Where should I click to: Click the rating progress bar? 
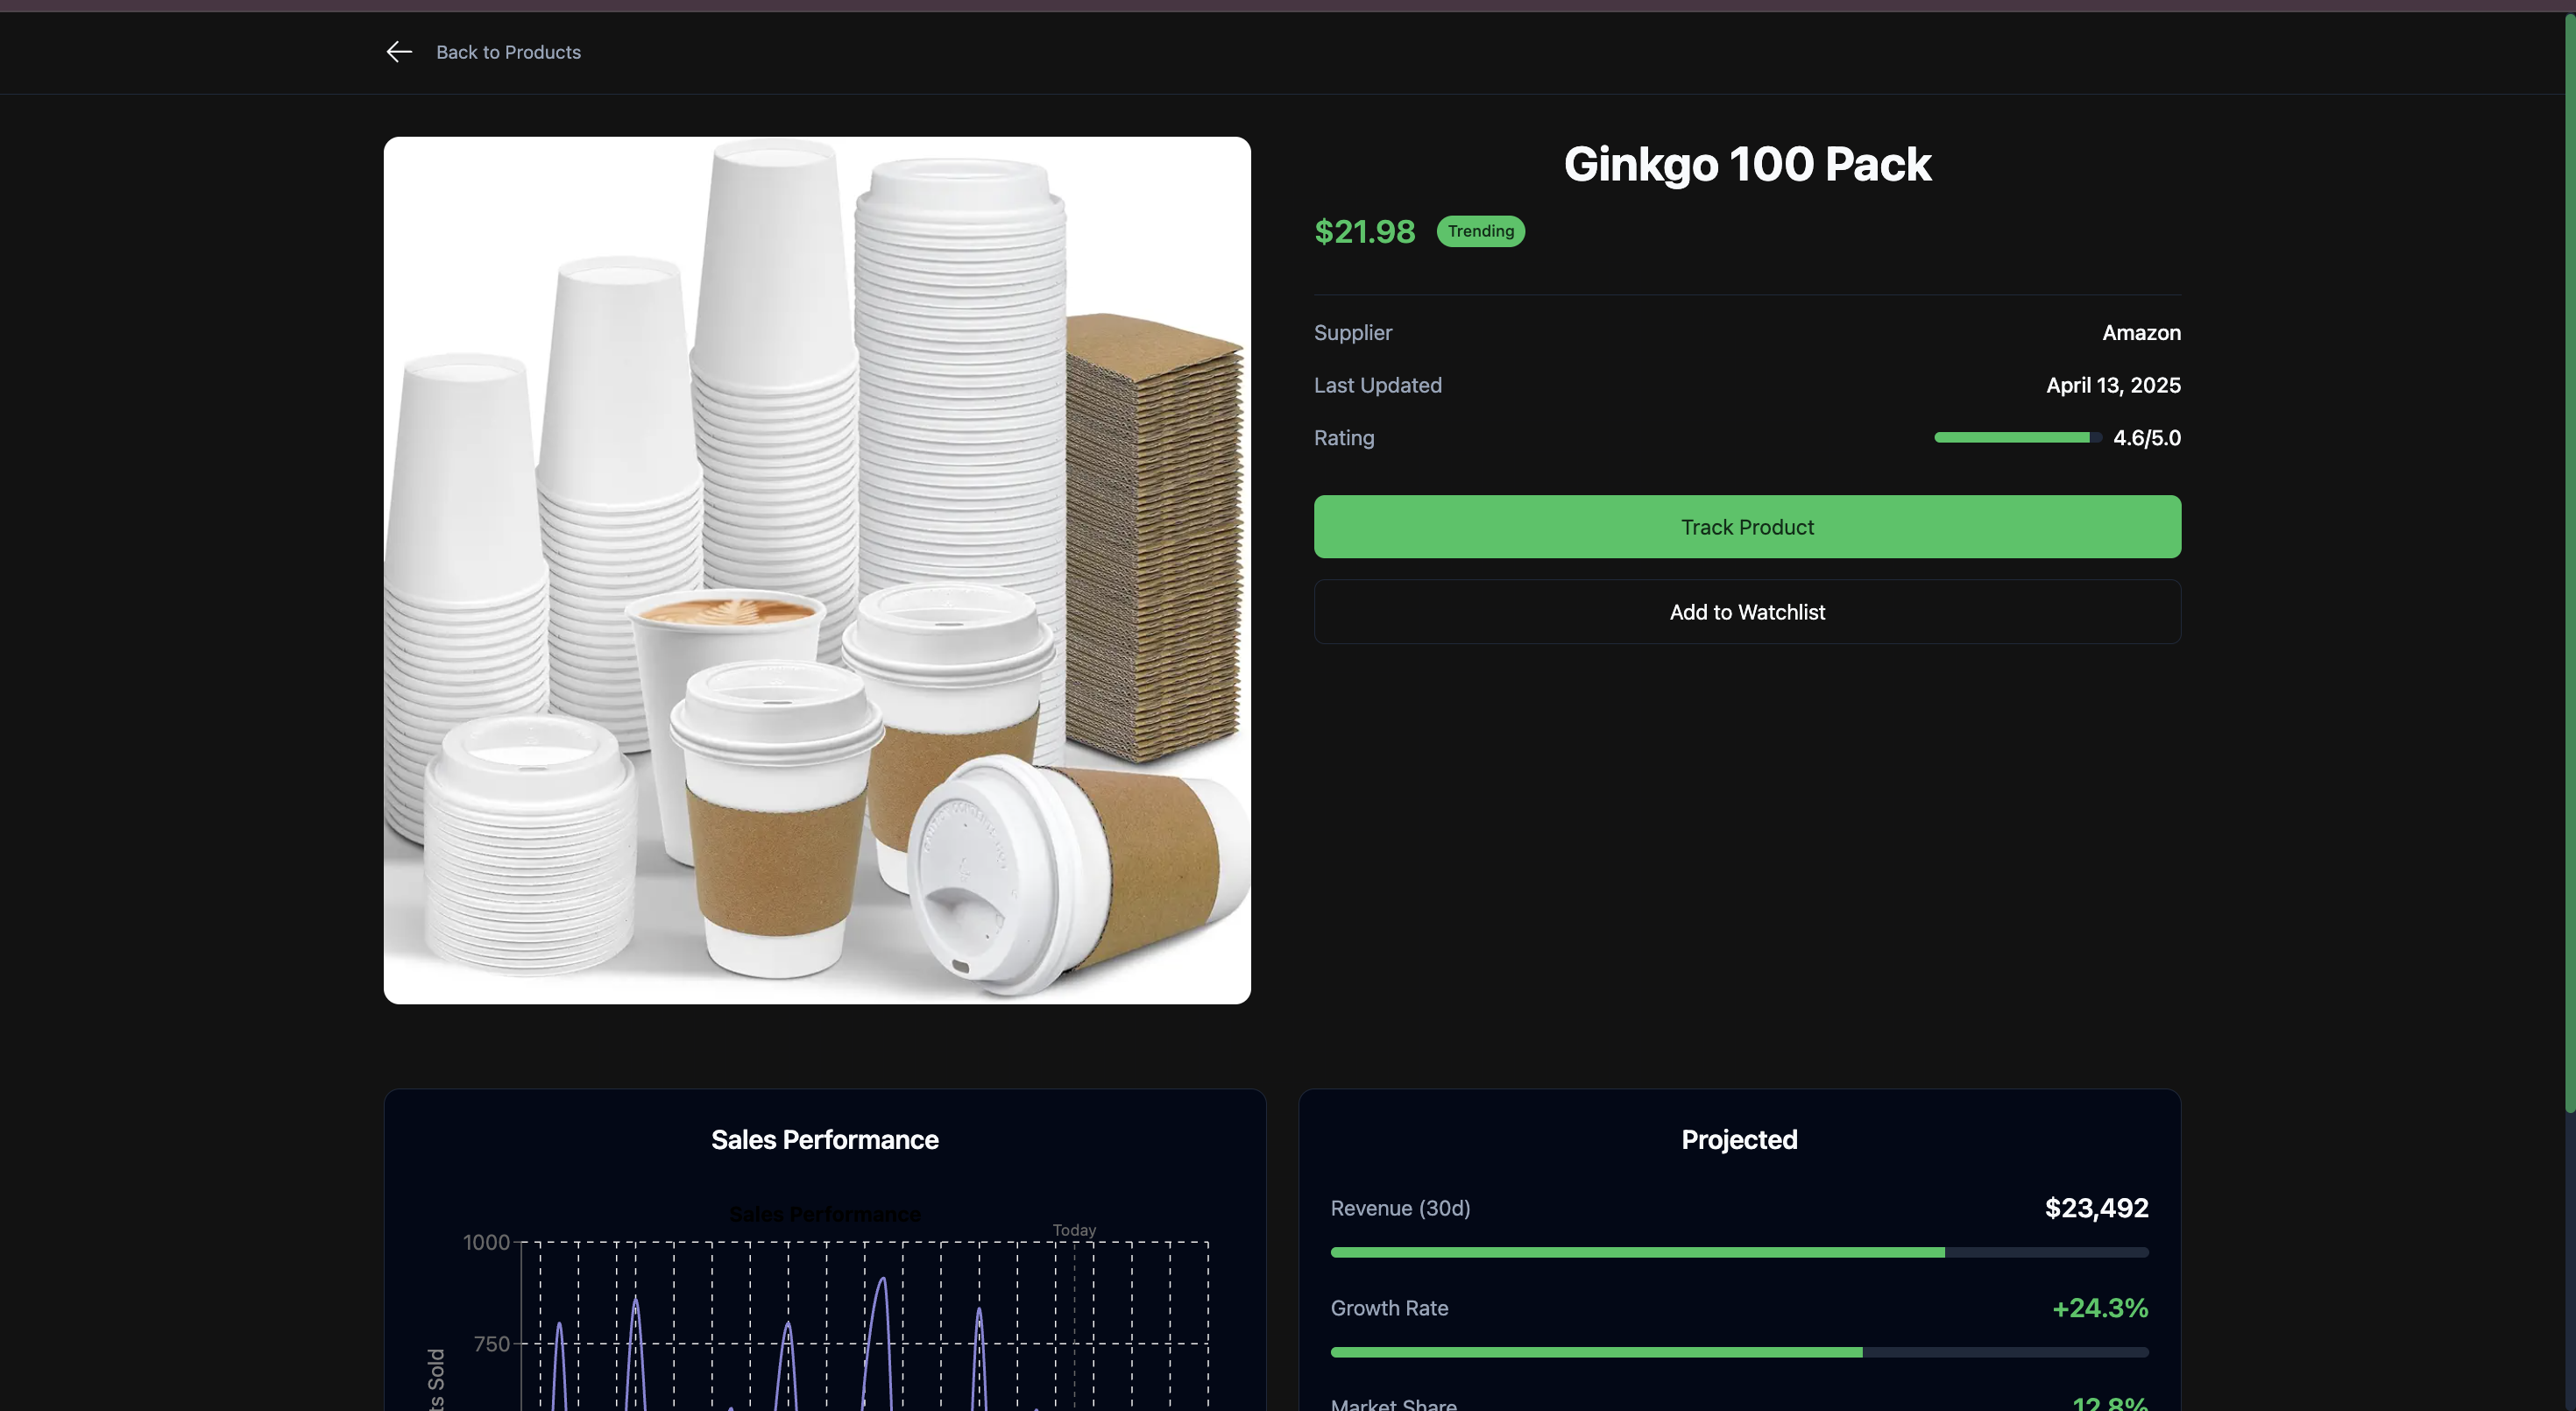click(x=2016, y=438)
